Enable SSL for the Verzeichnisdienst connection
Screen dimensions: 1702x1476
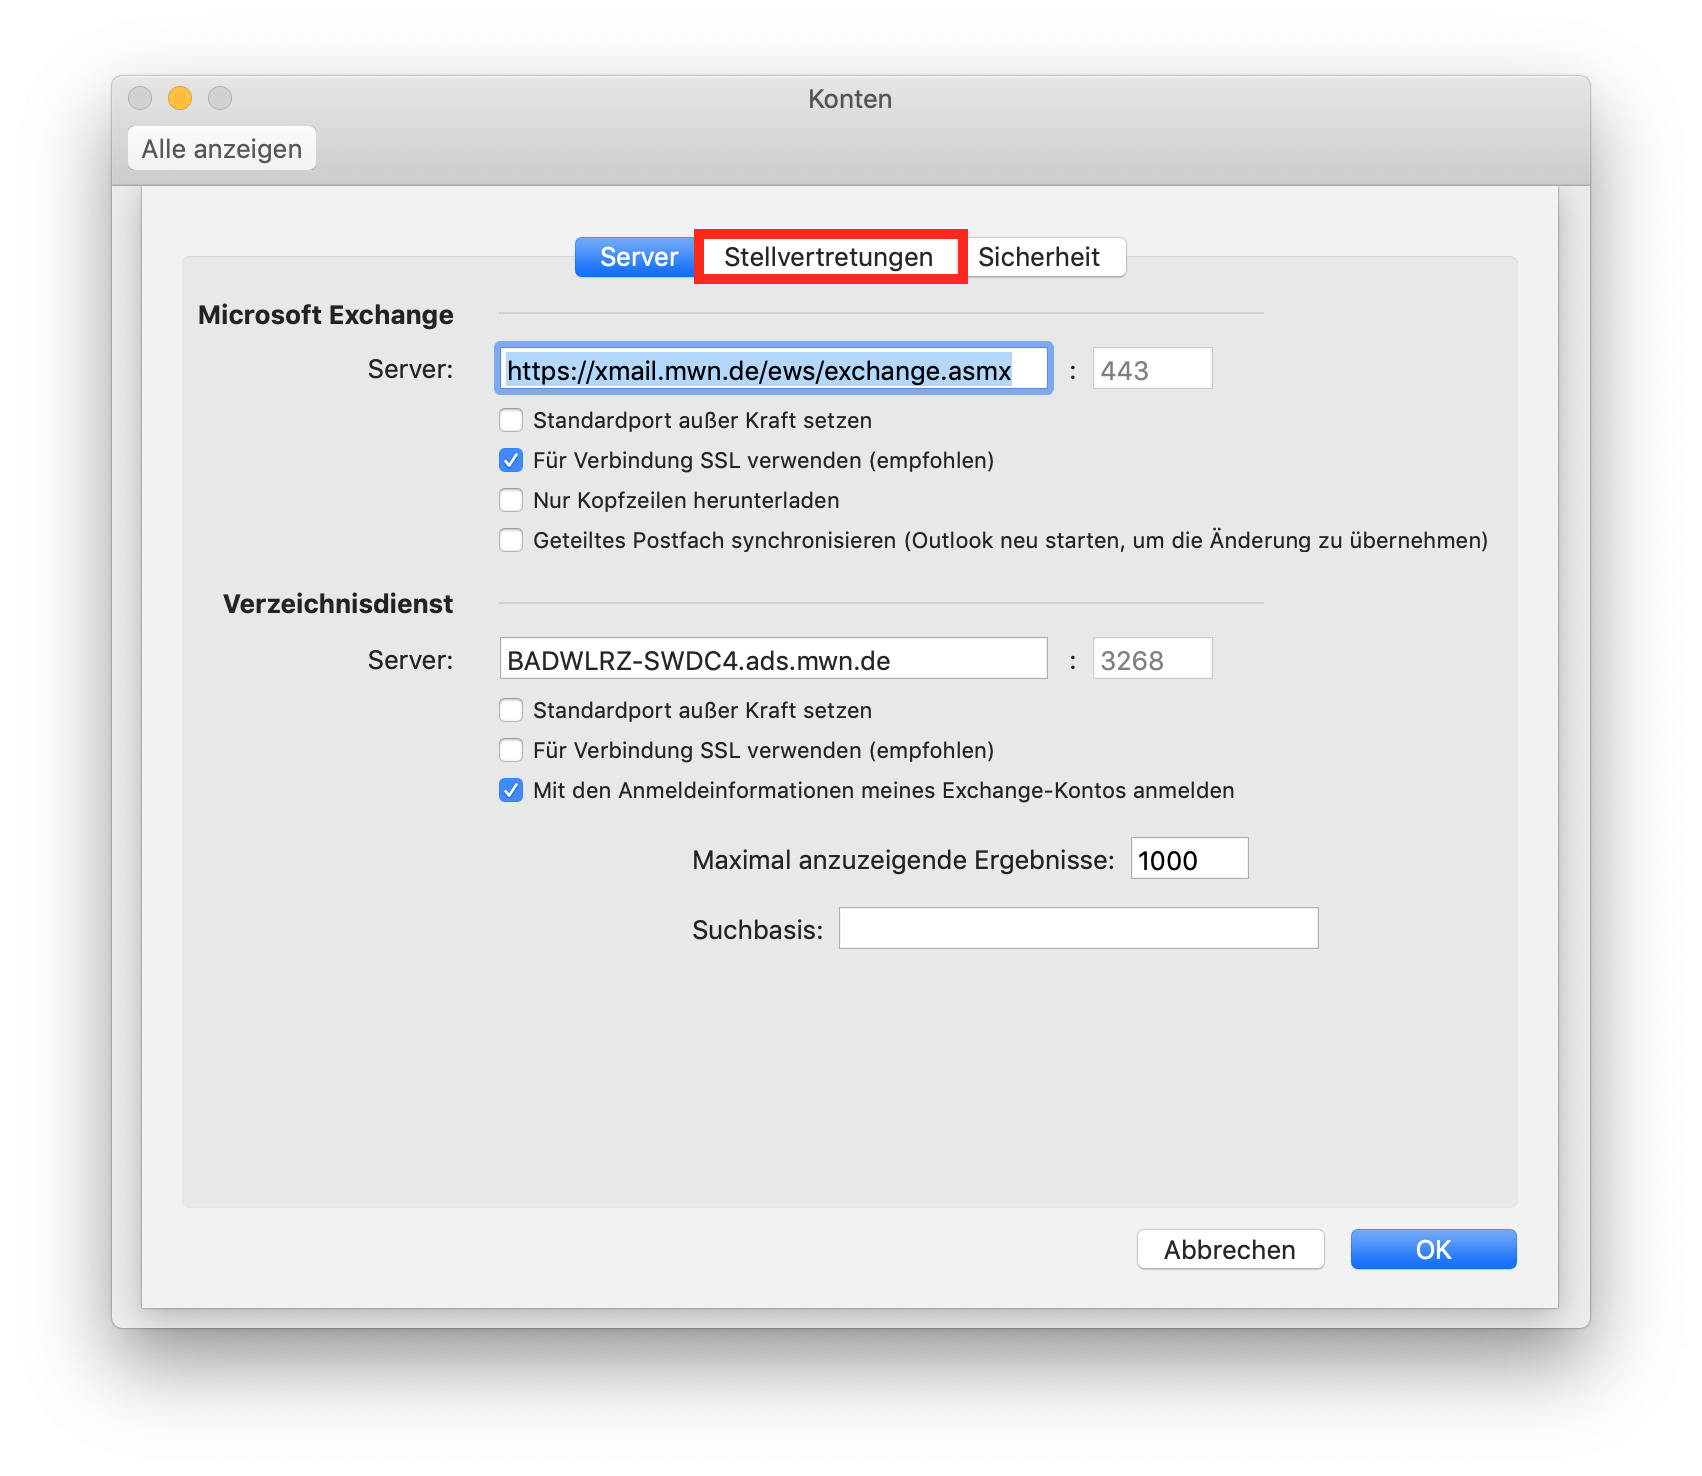coord(511,750)
